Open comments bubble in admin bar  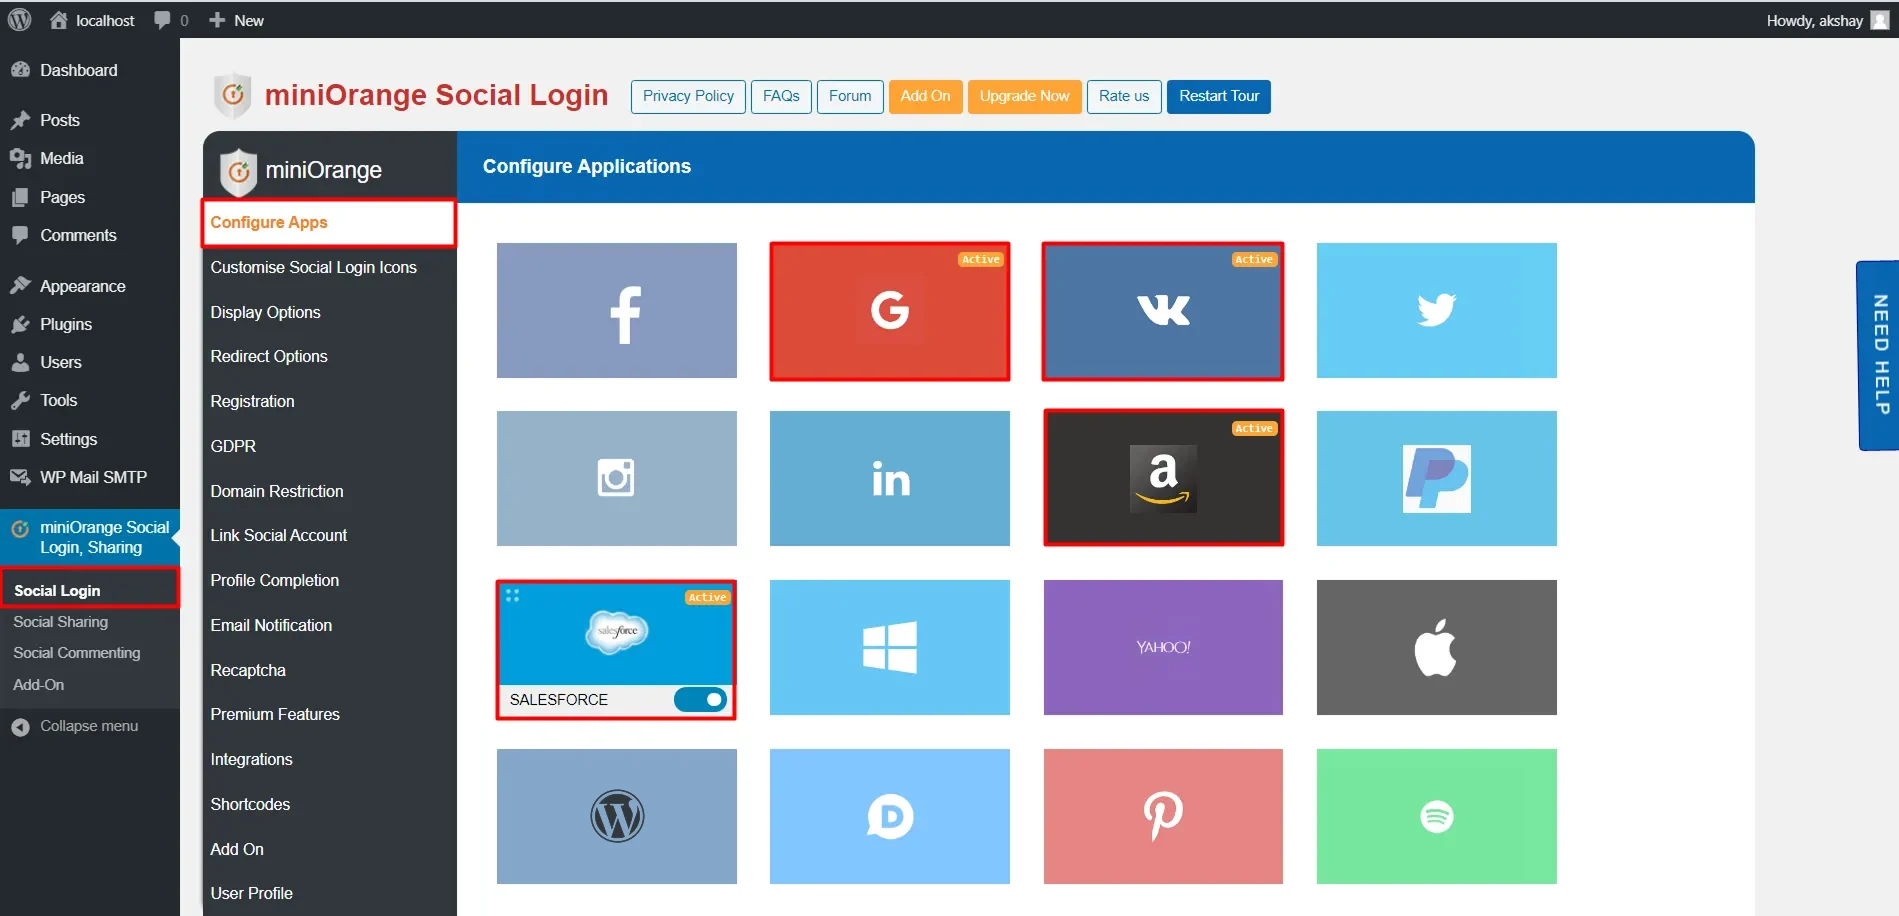coord(171,20)
